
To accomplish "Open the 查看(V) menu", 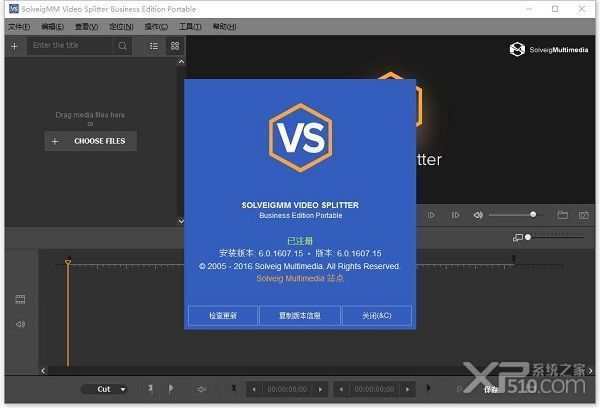I will pyautogui.click(x=86, y=27).
